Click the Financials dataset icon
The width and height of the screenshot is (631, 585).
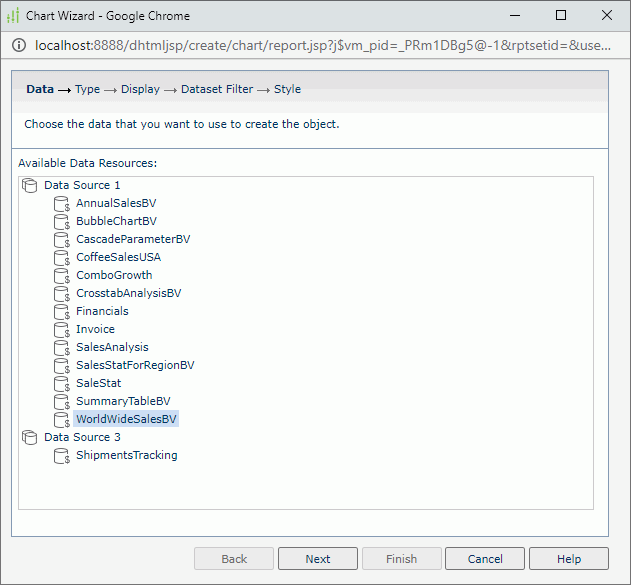pos(62,311)
